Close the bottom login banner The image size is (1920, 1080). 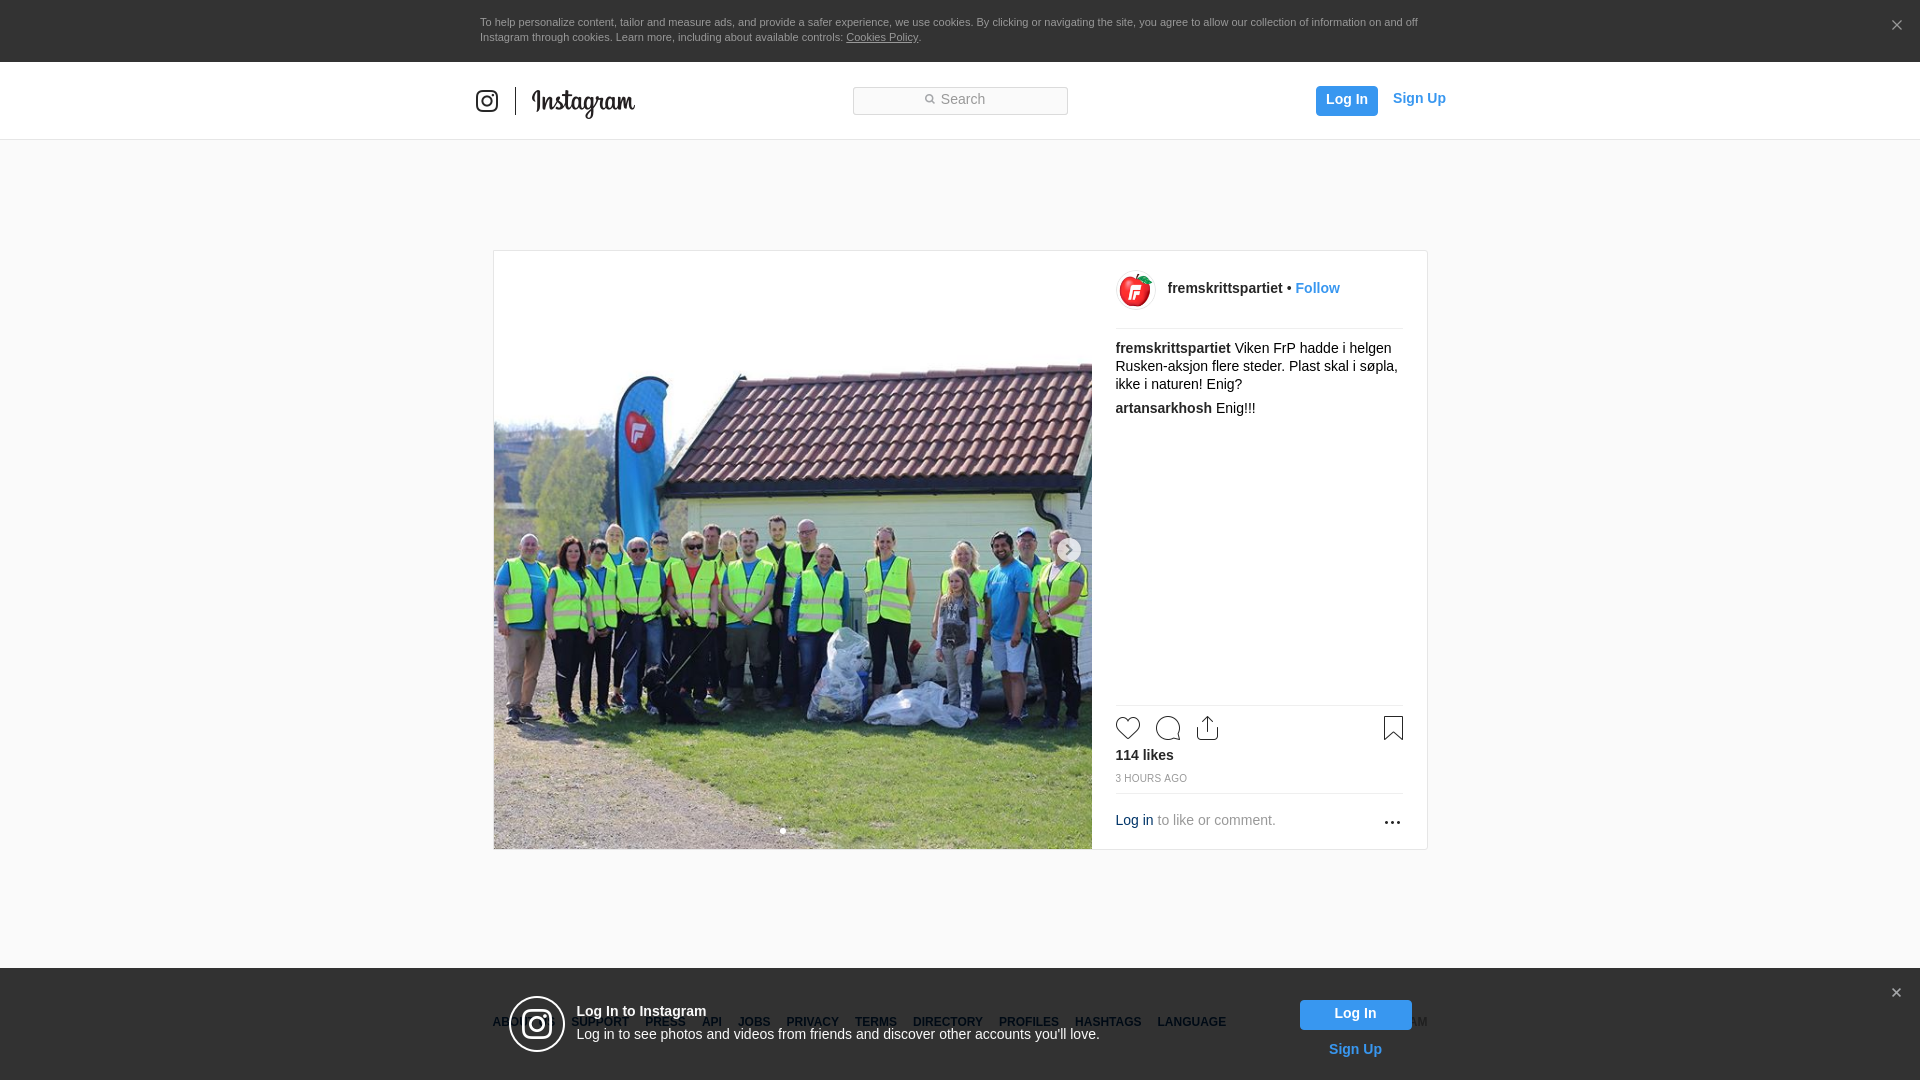click(1896, 993)
